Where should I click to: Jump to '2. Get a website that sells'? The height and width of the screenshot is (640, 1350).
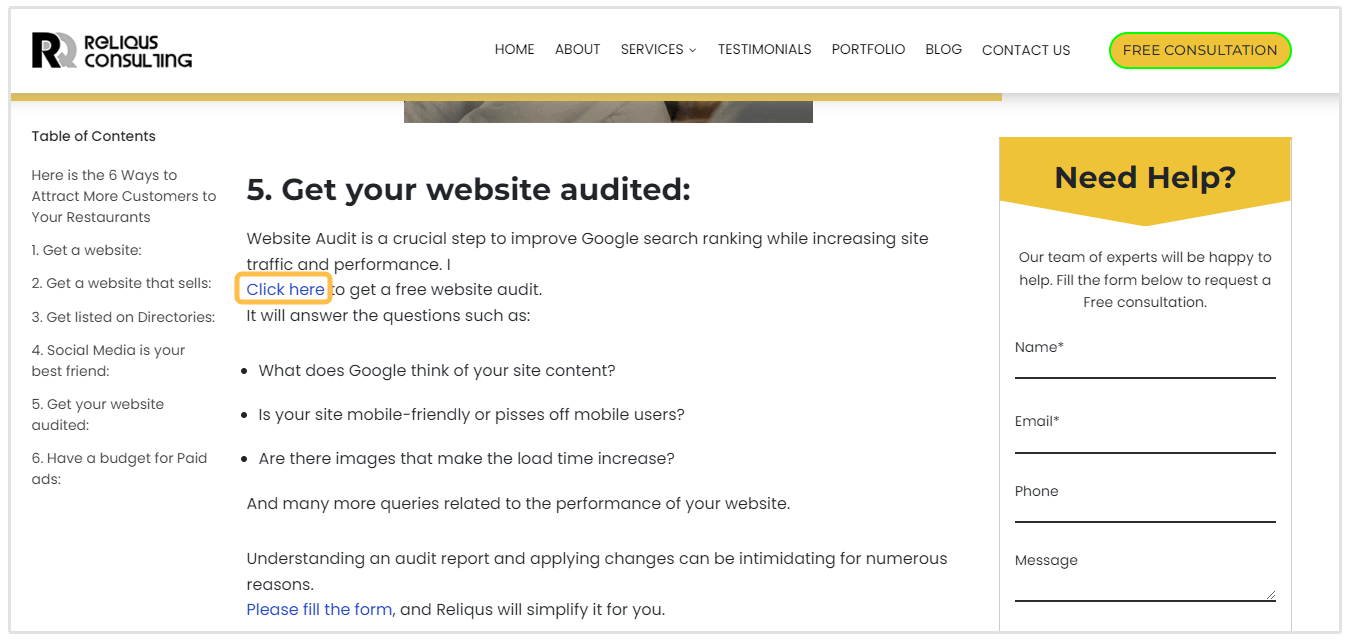(x=121, y=283)
